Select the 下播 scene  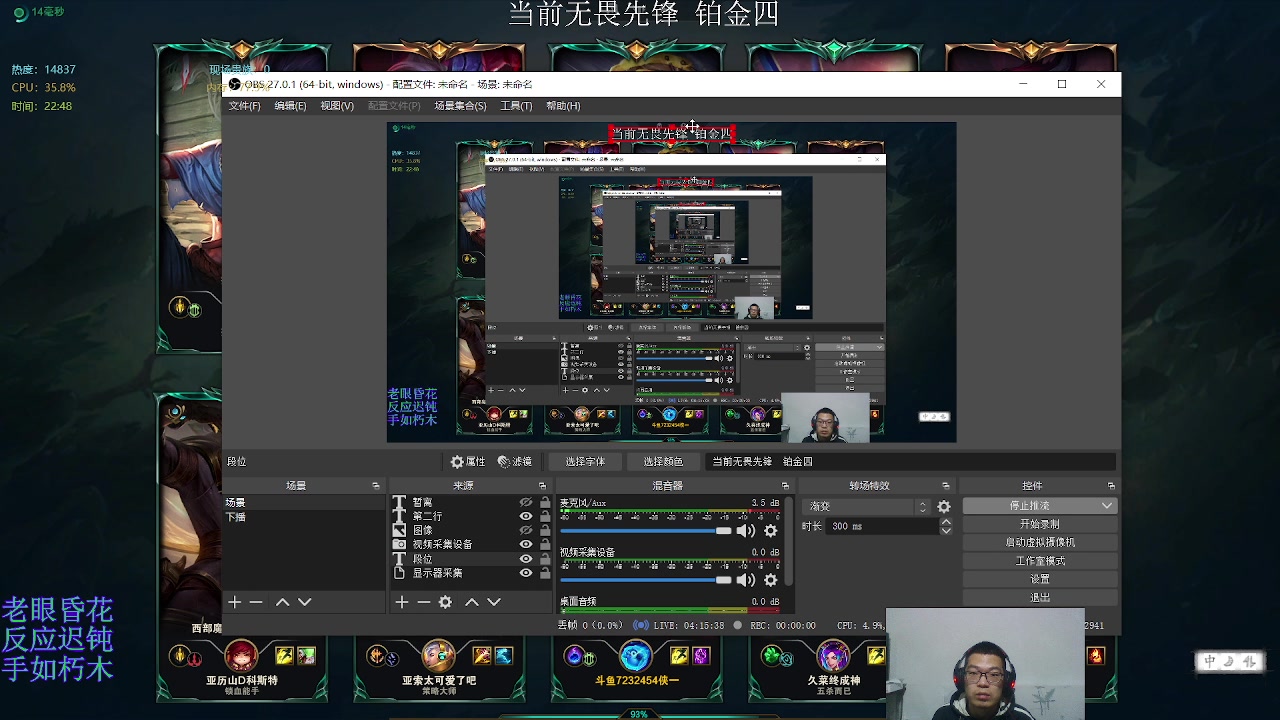coord(303,517)
